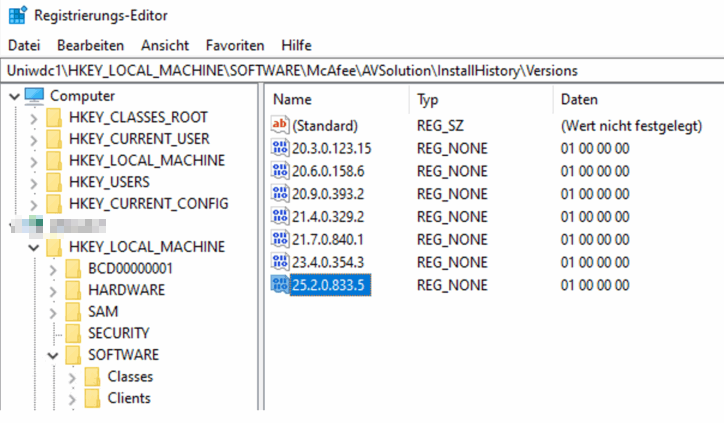Image resolution: width=724 pixels, height=423 pixels.
Task: Click the binary icon next to 21.7.0.840.1
Action: pos(279,239)
